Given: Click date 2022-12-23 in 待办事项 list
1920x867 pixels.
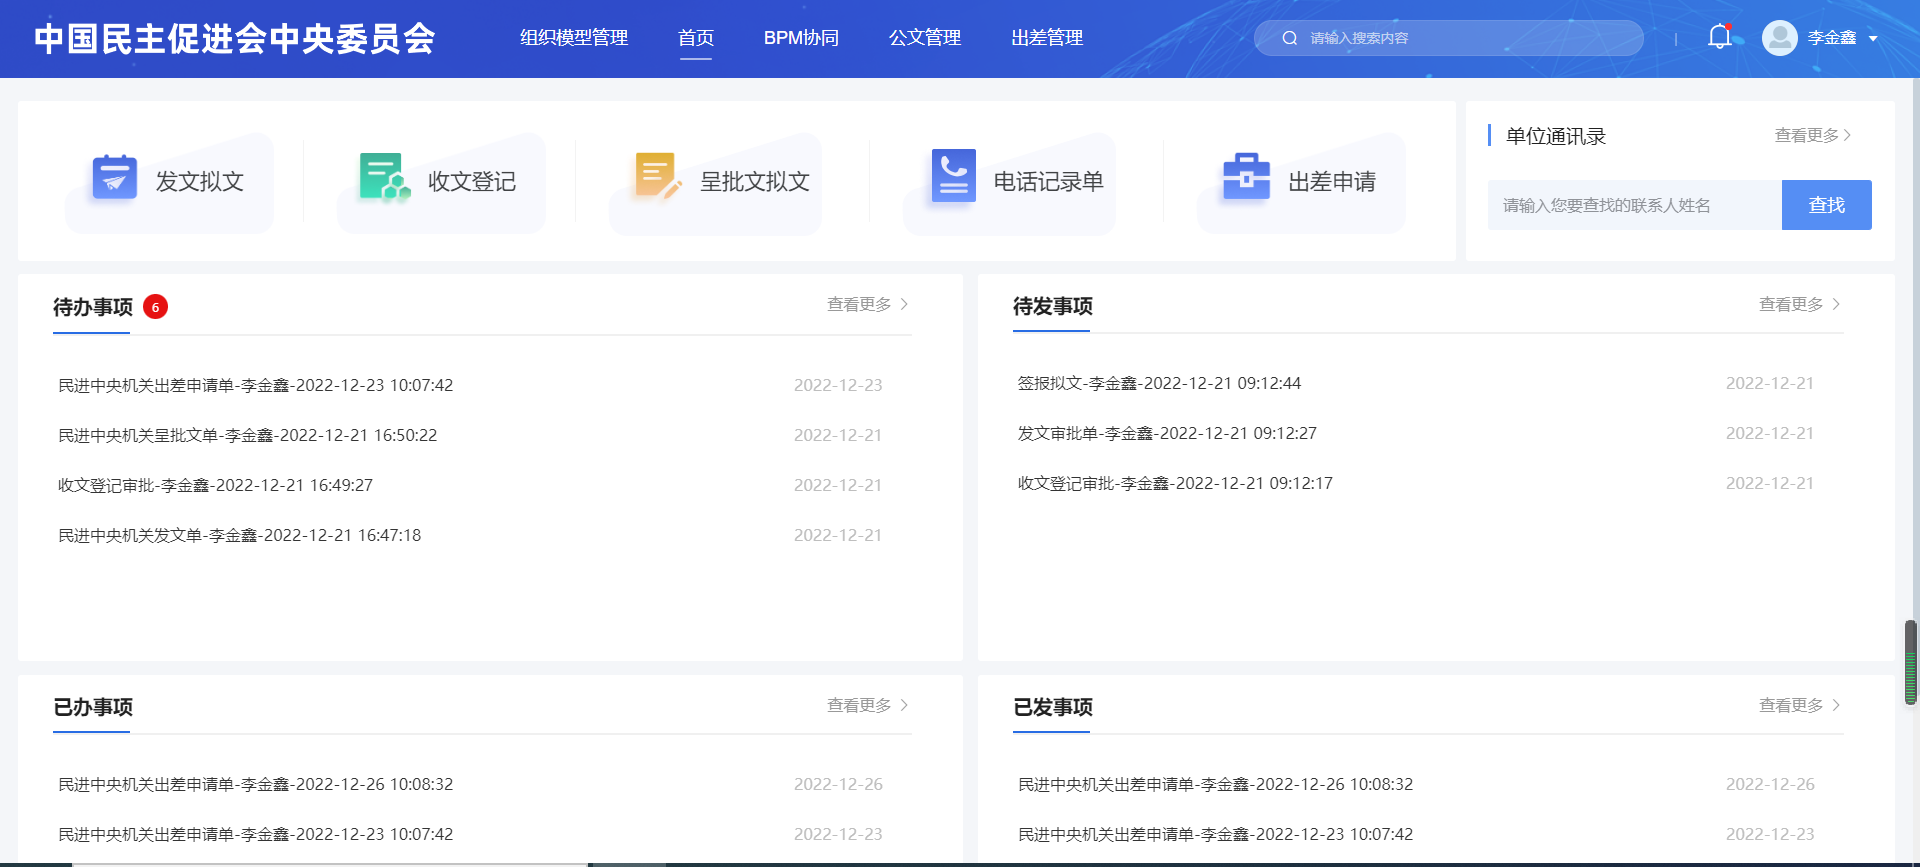Looking at the screenshot, I should [x=838, y=385].
